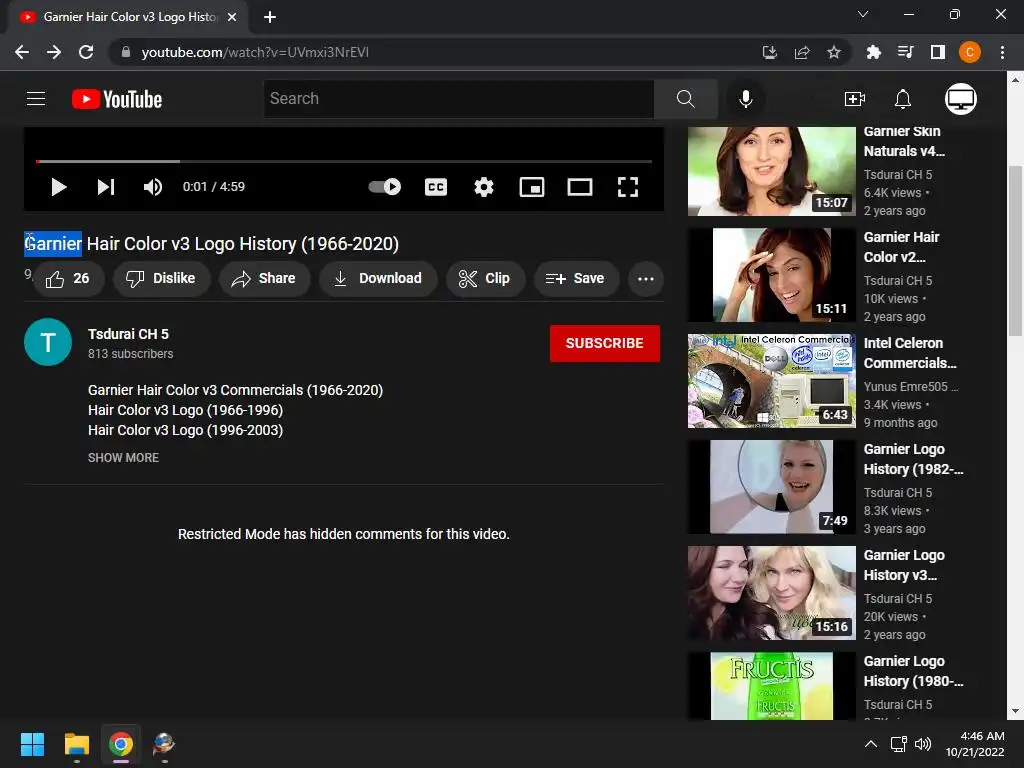
Task: Install app icon in address bar
Action: pos(770,52)
